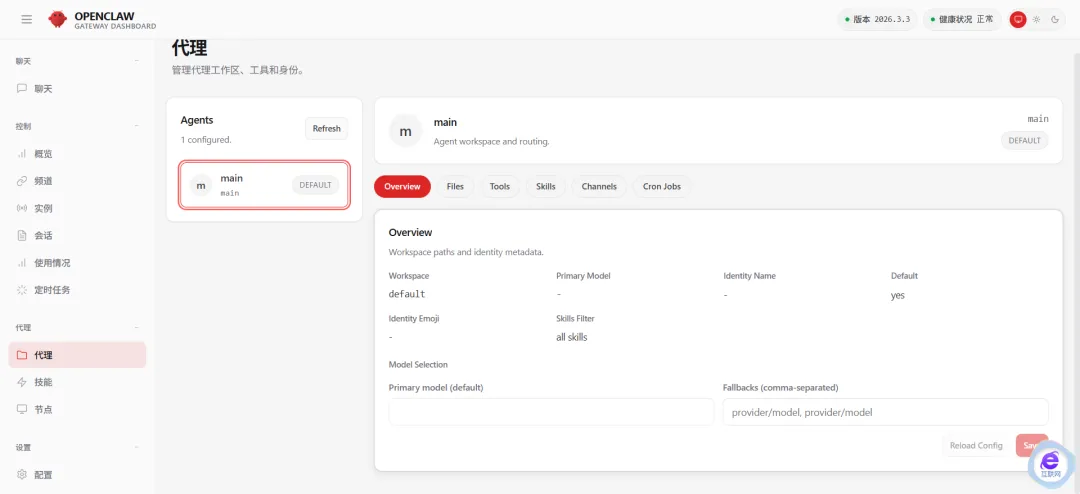The width and height of the screenshot is (1080, 494).
Task: Focus the Primary model input field
Action: [552, 412]
